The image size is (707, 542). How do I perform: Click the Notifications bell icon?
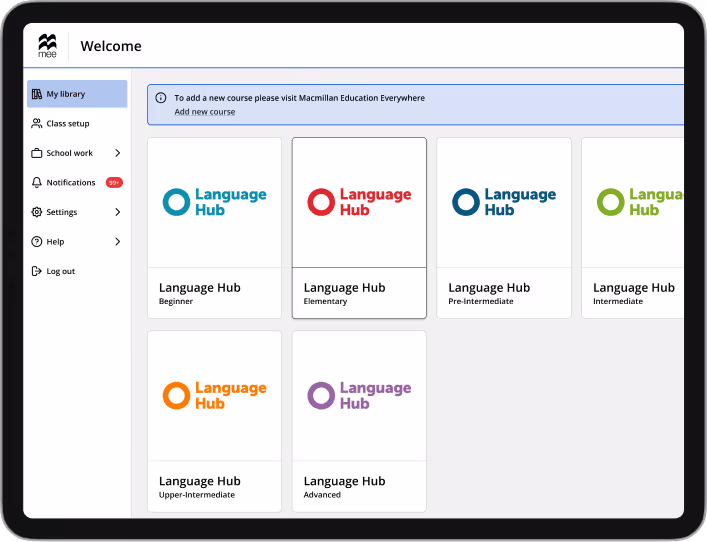click(x=37, y=183)
